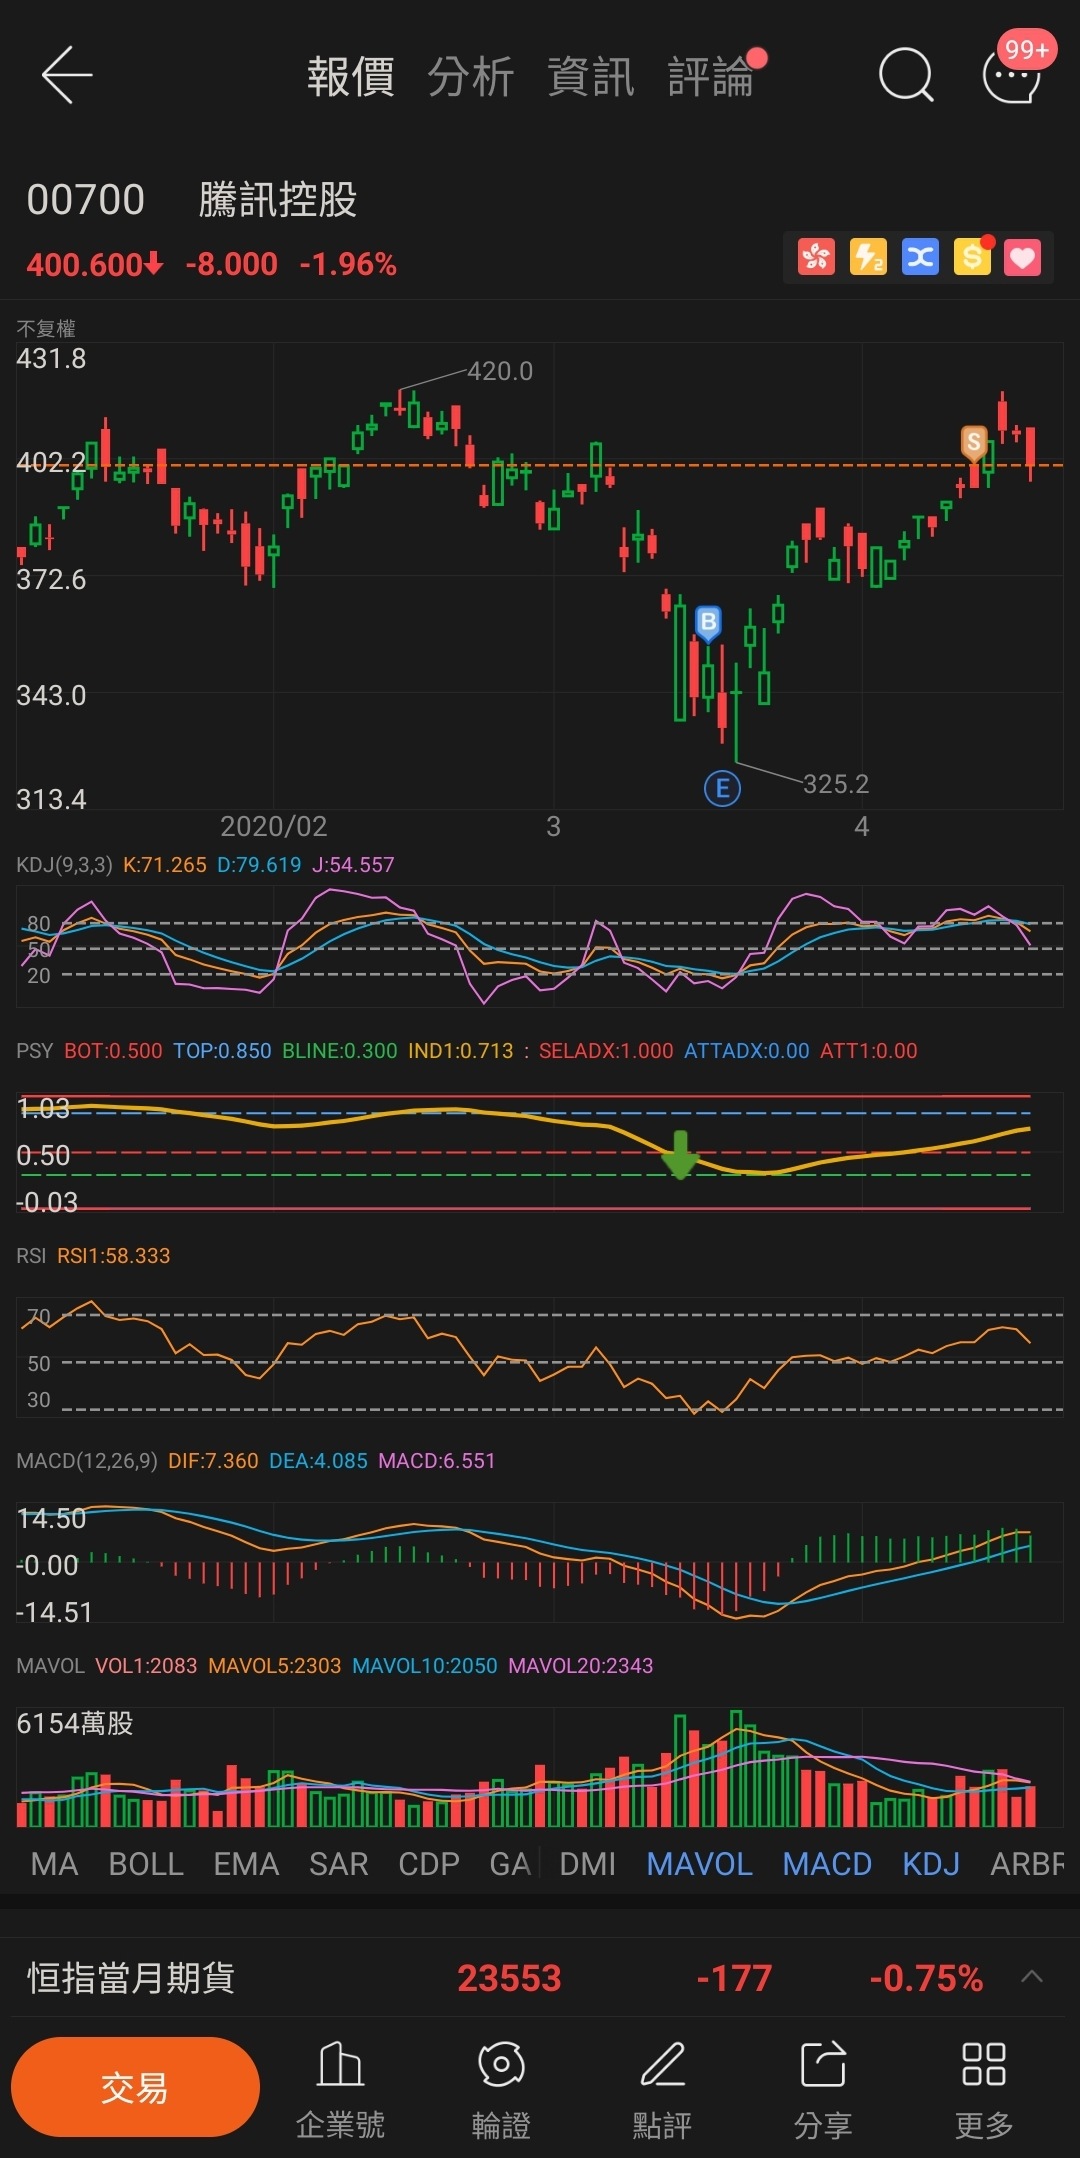Disable the KDJ indicator
1080x2158 pixels.
tap(931, 1864)
